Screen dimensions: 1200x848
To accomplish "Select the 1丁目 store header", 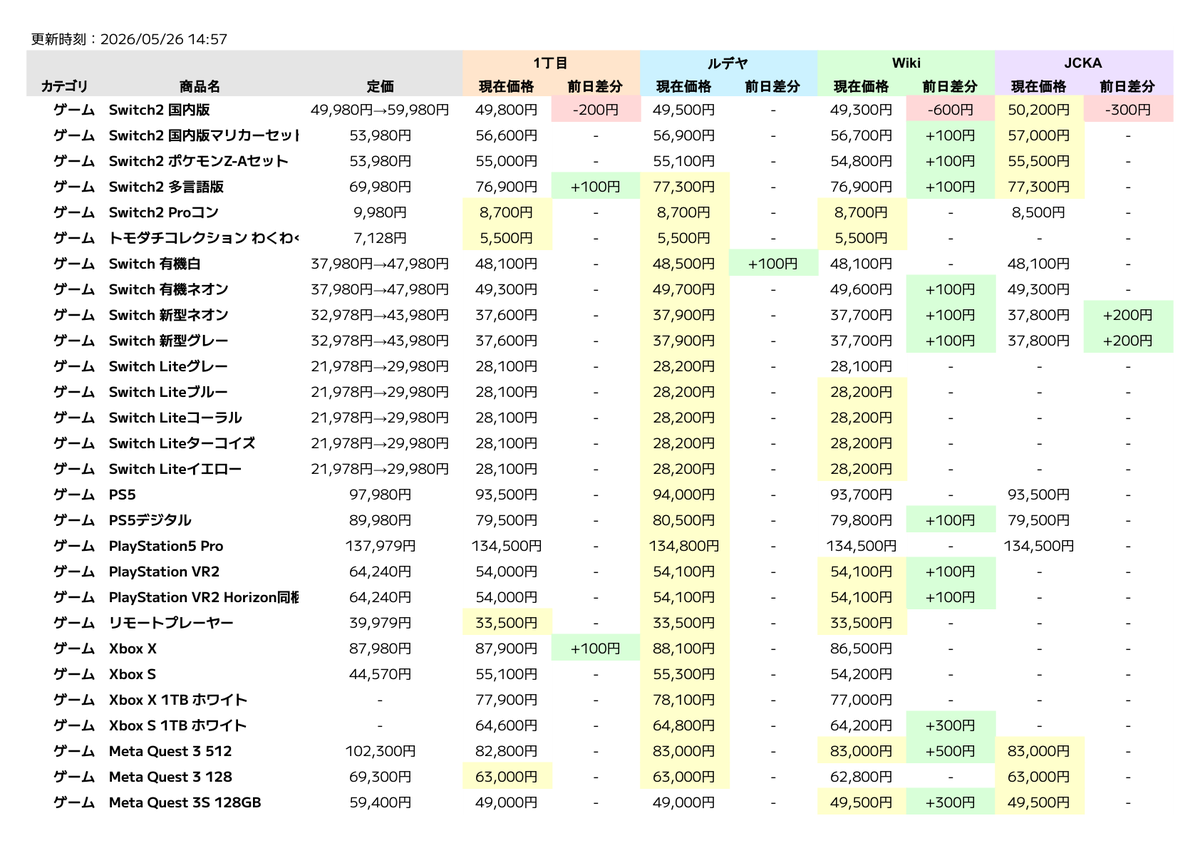I will point(551,62).
